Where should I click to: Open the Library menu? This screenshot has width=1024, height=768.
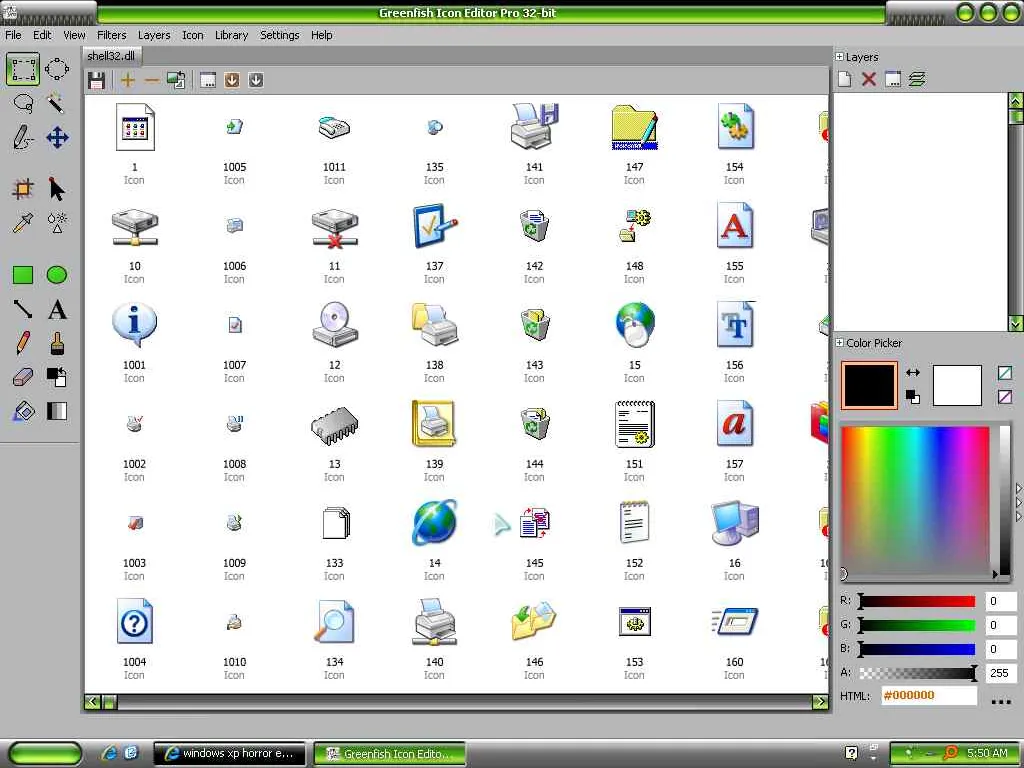click(x=231, y=35)
